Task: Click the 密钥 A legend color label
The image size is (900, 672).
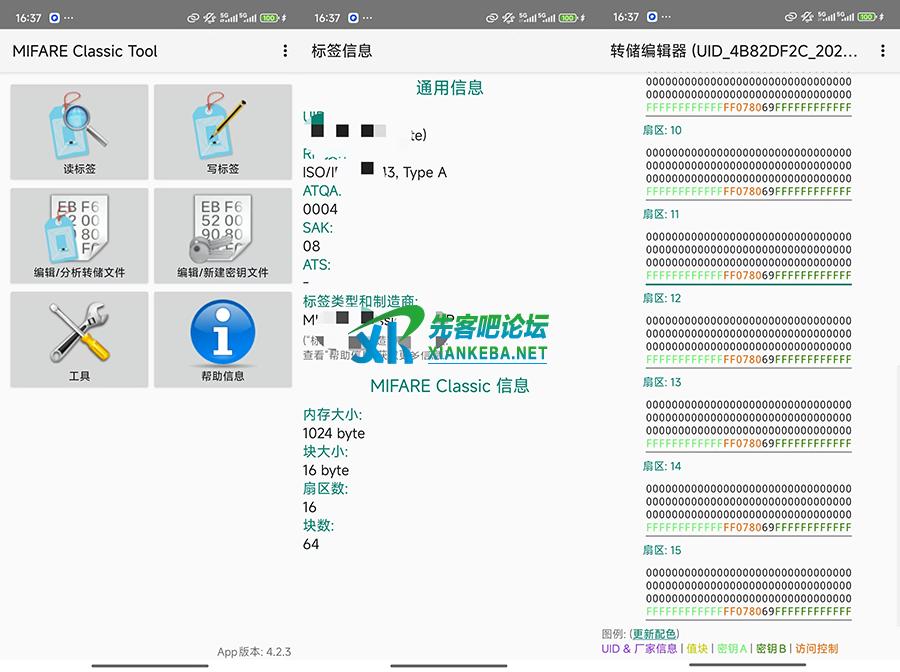Action: [x=732, y=649]
